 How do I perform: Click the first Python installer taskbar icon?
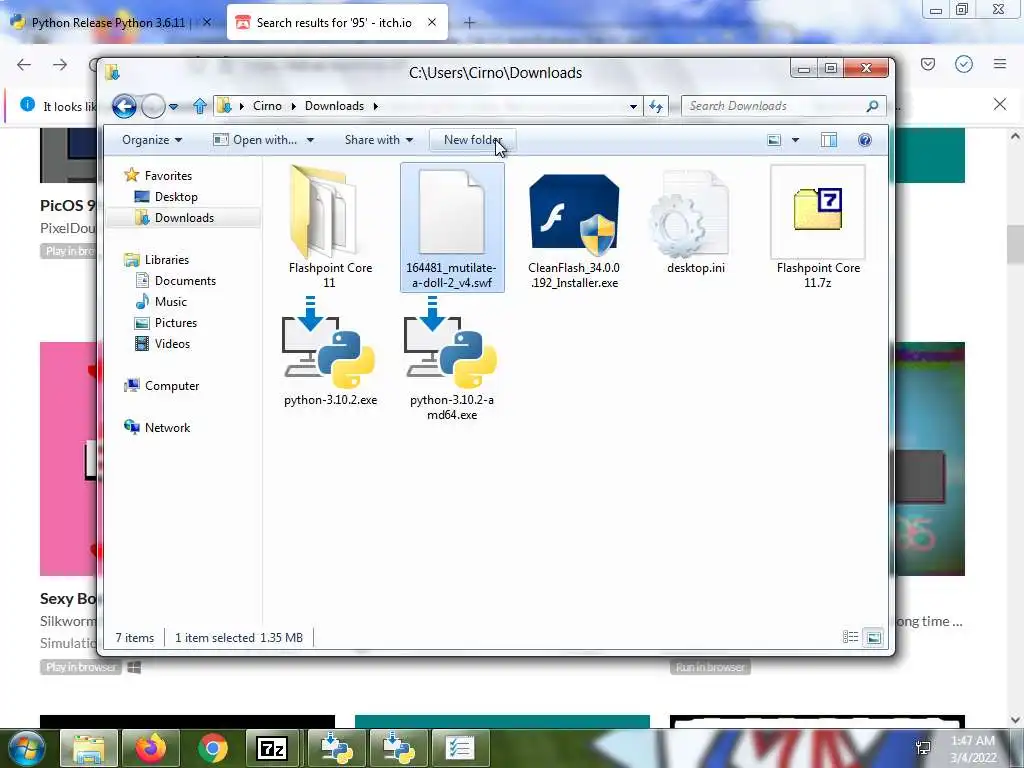pyautogui.click(x=336, y=748)
